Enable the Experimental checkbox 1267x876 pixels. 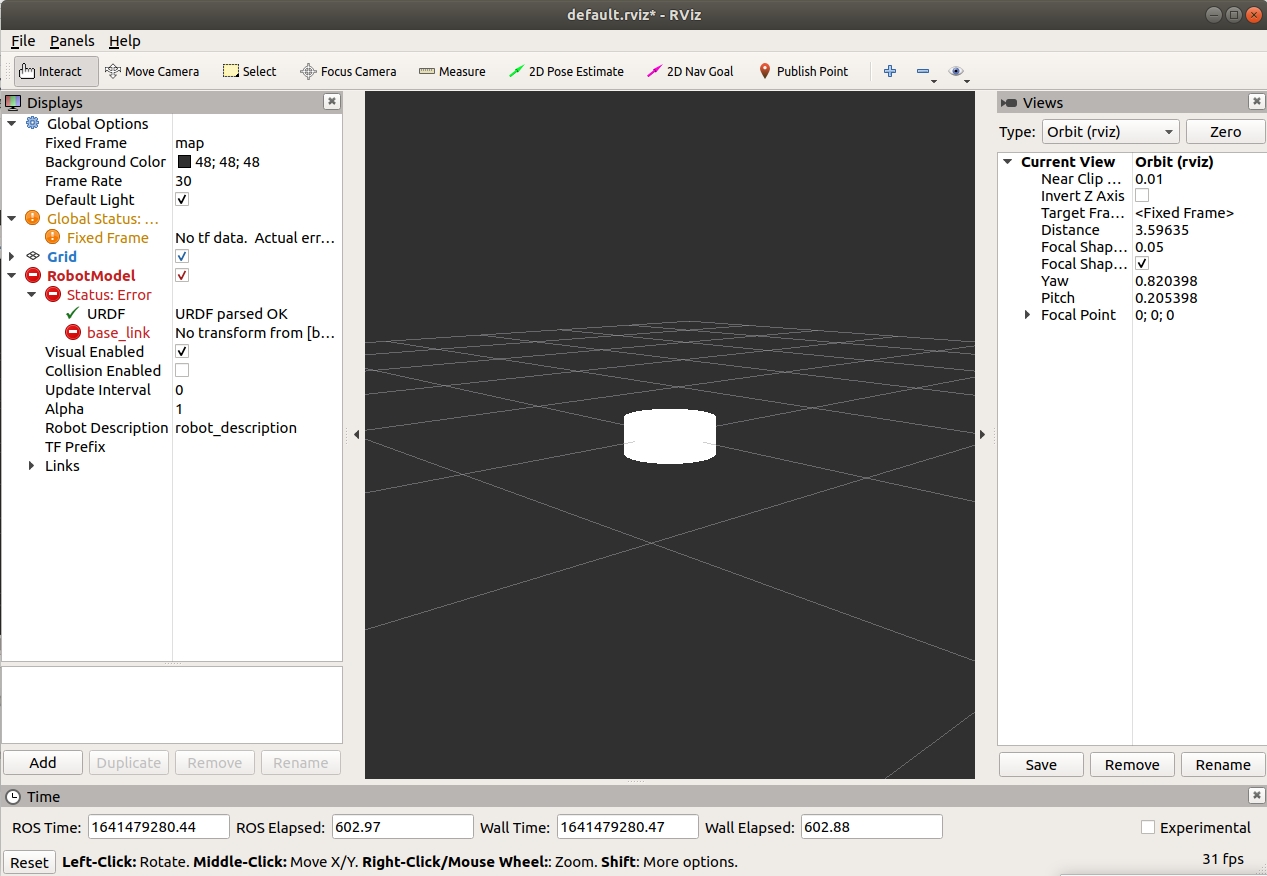click(1148, 827)
